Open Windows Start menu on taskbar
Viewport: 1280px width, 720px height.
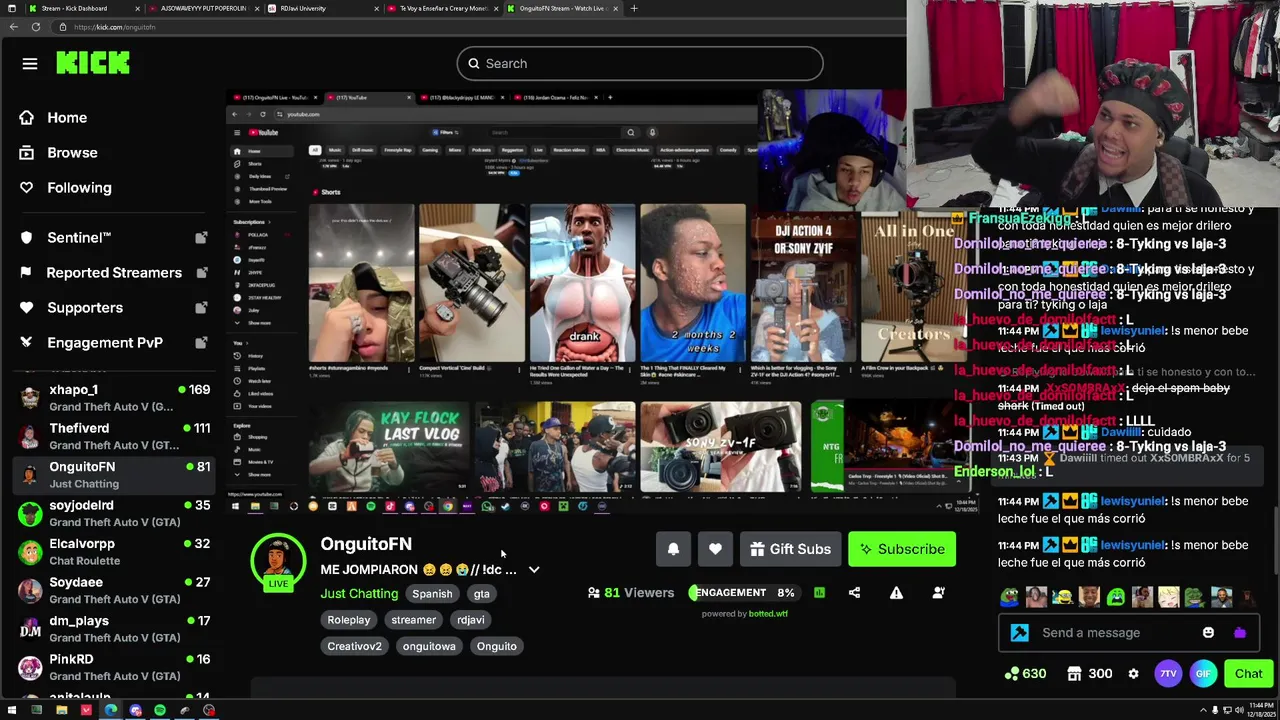(11, 711)
